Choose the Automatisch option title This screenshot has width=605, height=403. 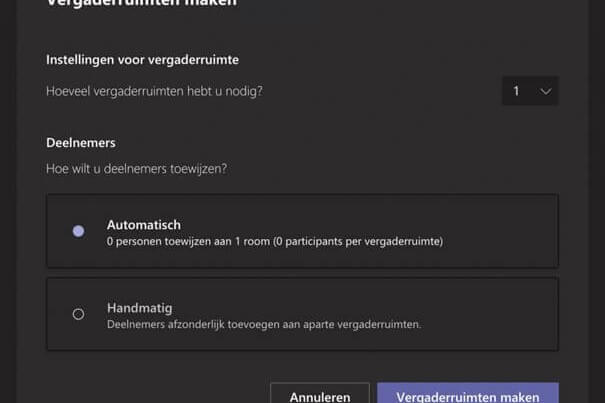(144, 225)
